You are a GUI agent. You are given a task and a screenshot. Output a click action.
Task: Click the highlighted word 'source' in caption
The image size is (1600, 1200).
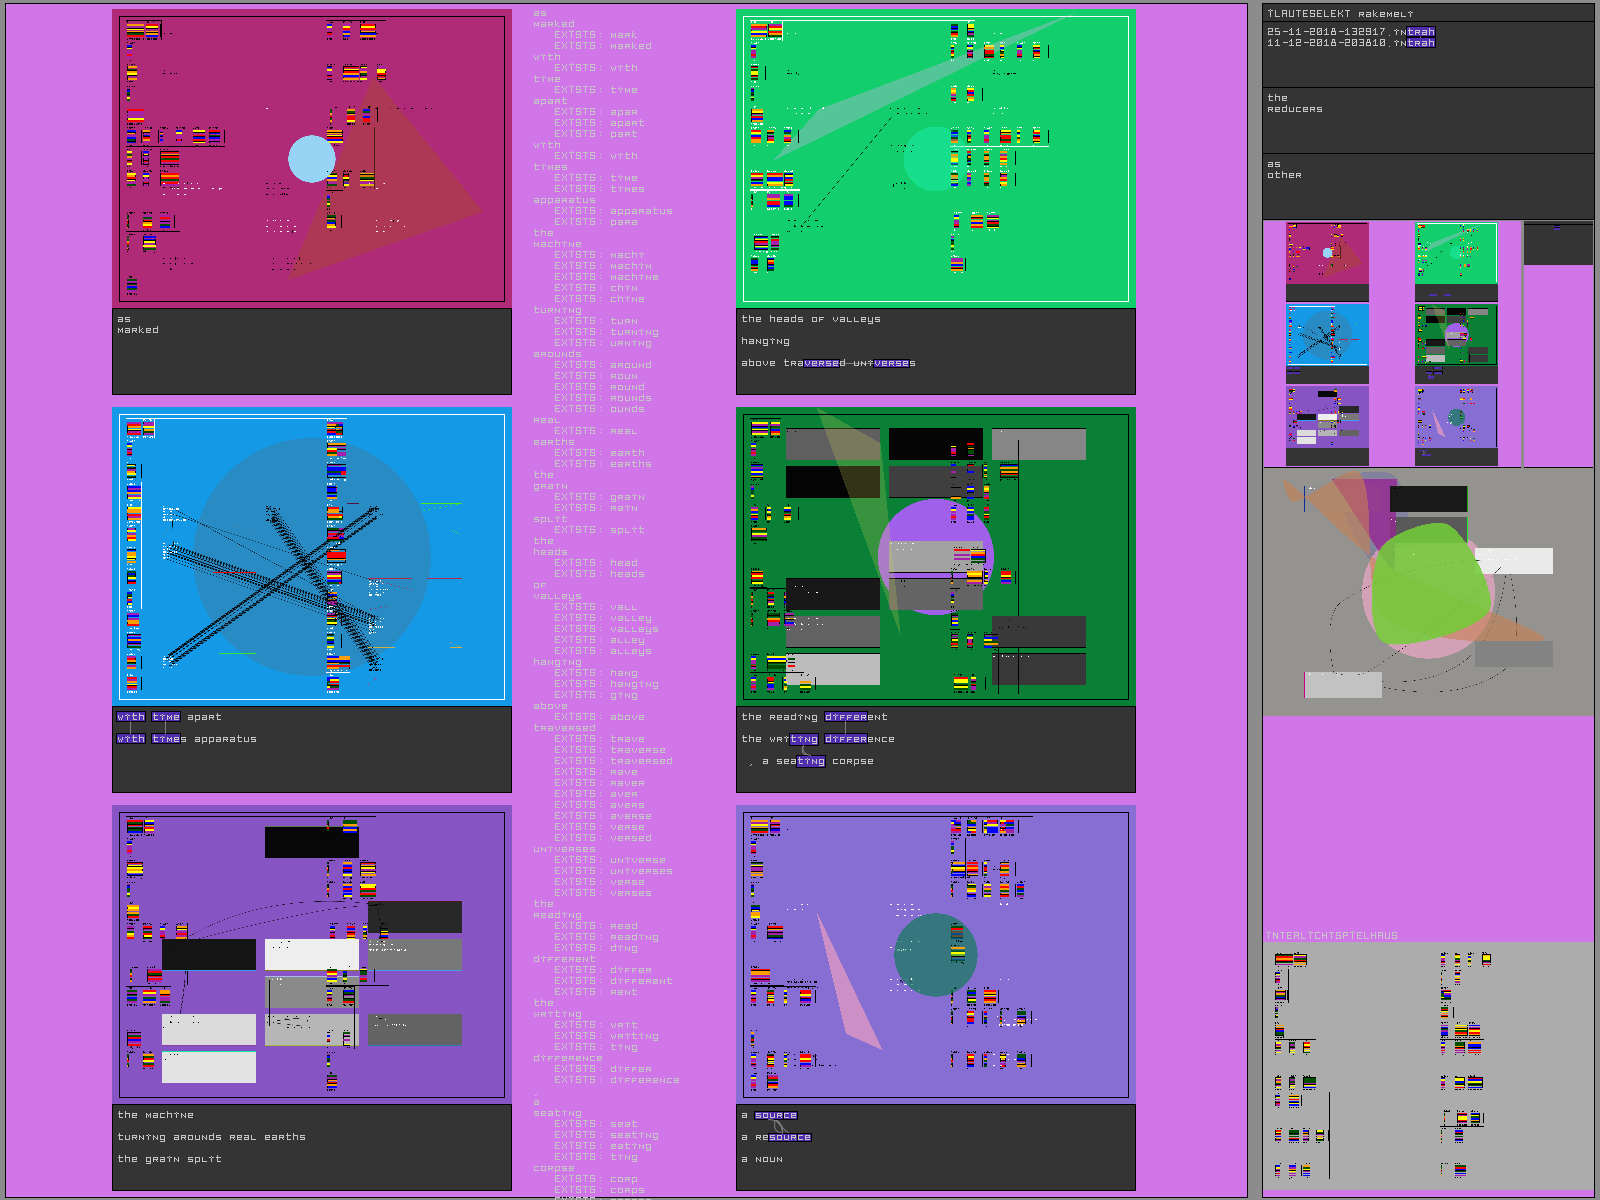(776, 1115)
